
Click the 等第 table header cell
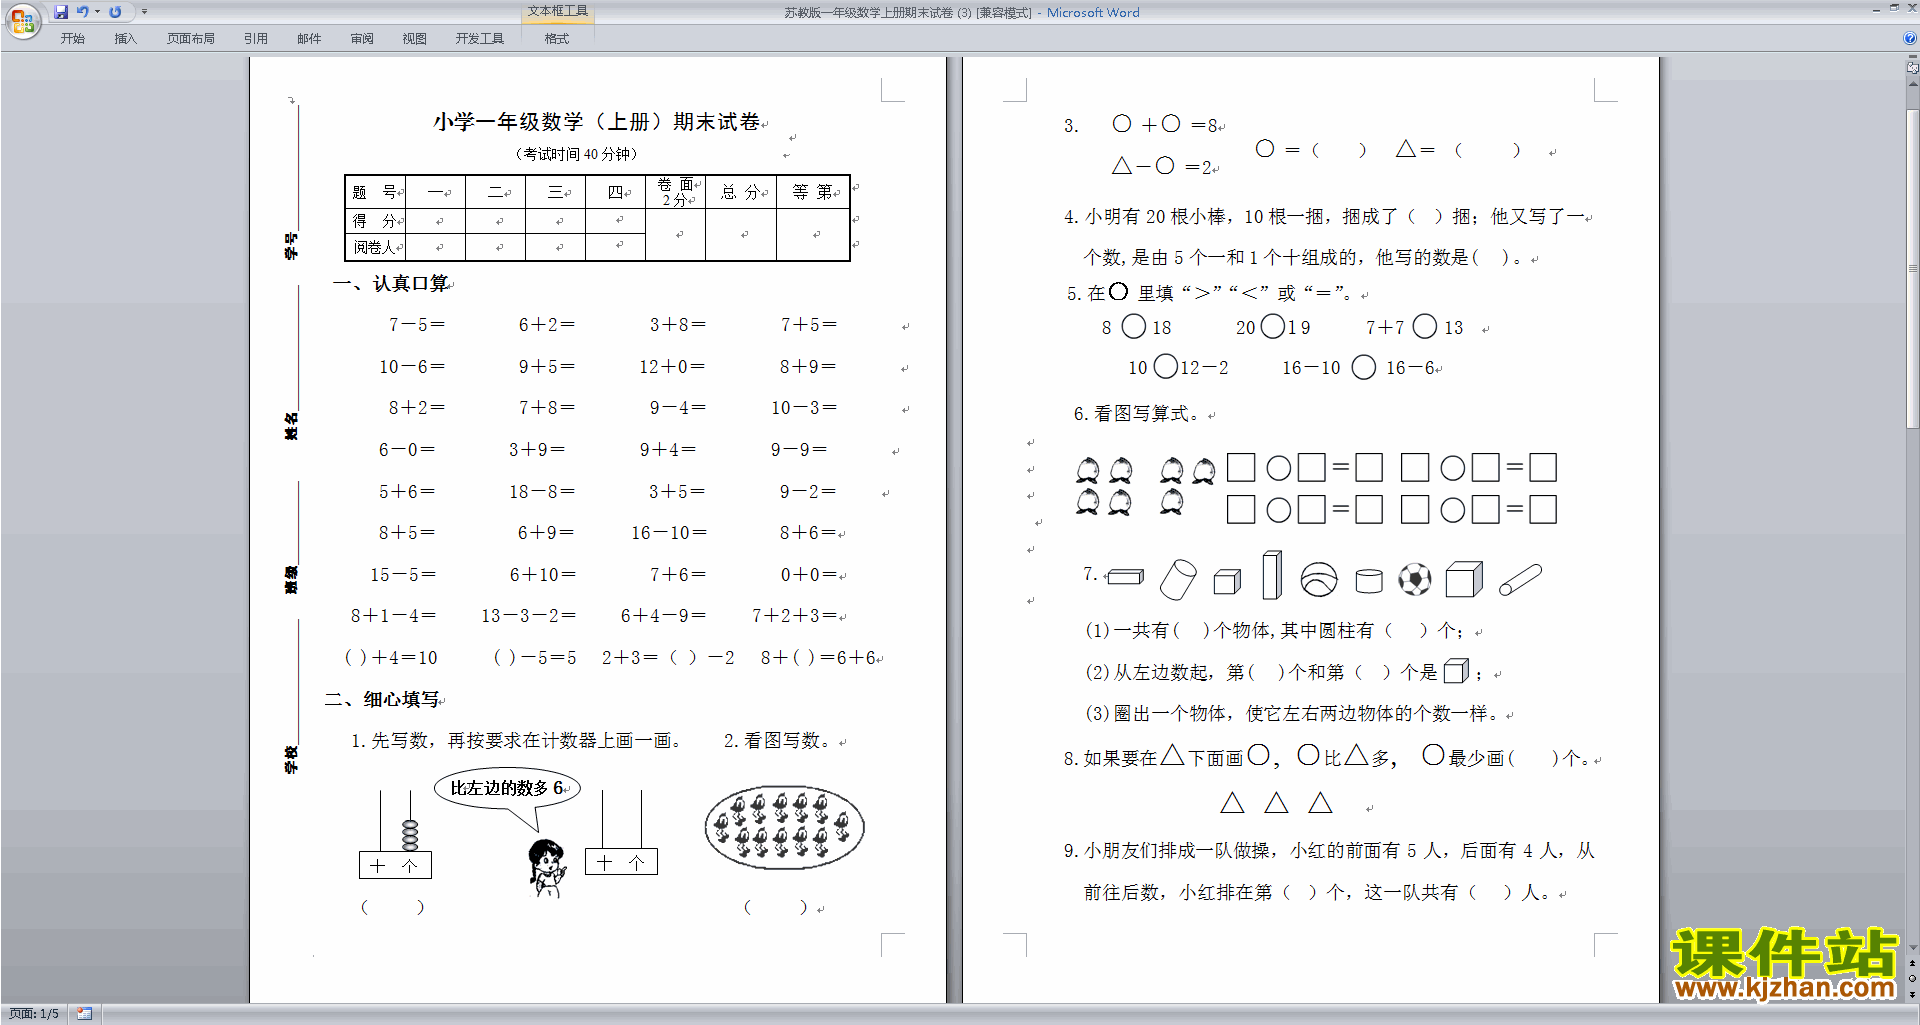coord(813,192)
